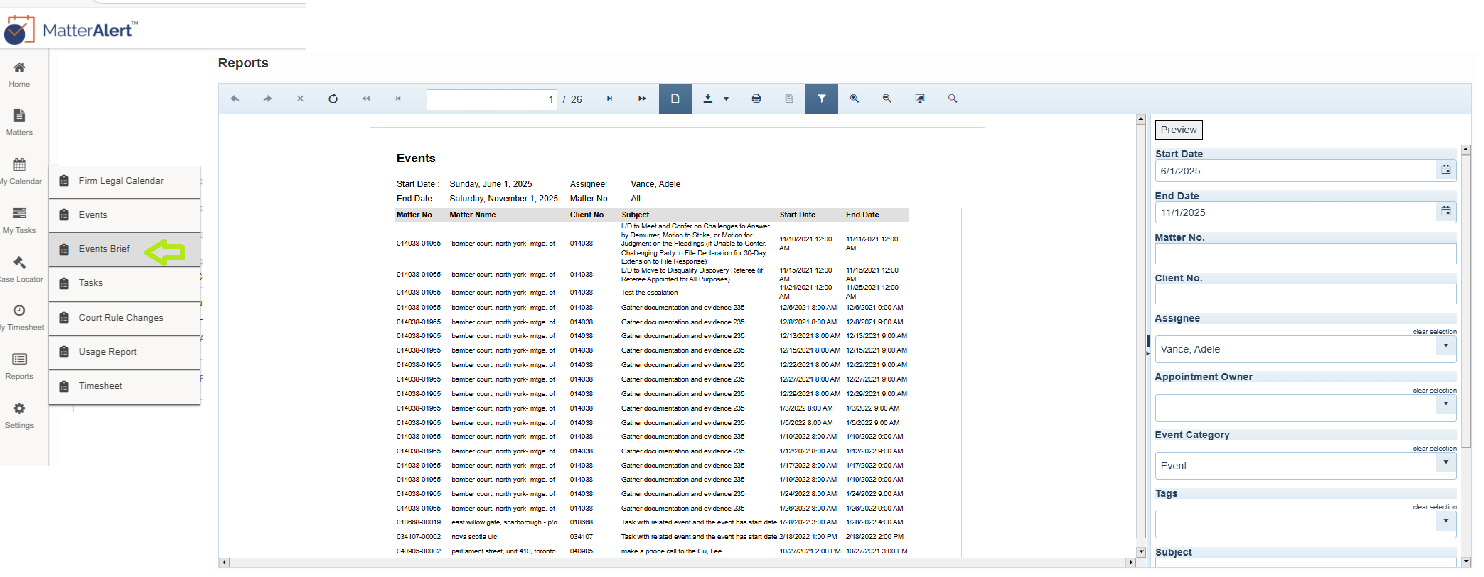Click the parameters panel splitter handle
Viewport: 1484px width, 577px height.
[x=1149, y=343]
